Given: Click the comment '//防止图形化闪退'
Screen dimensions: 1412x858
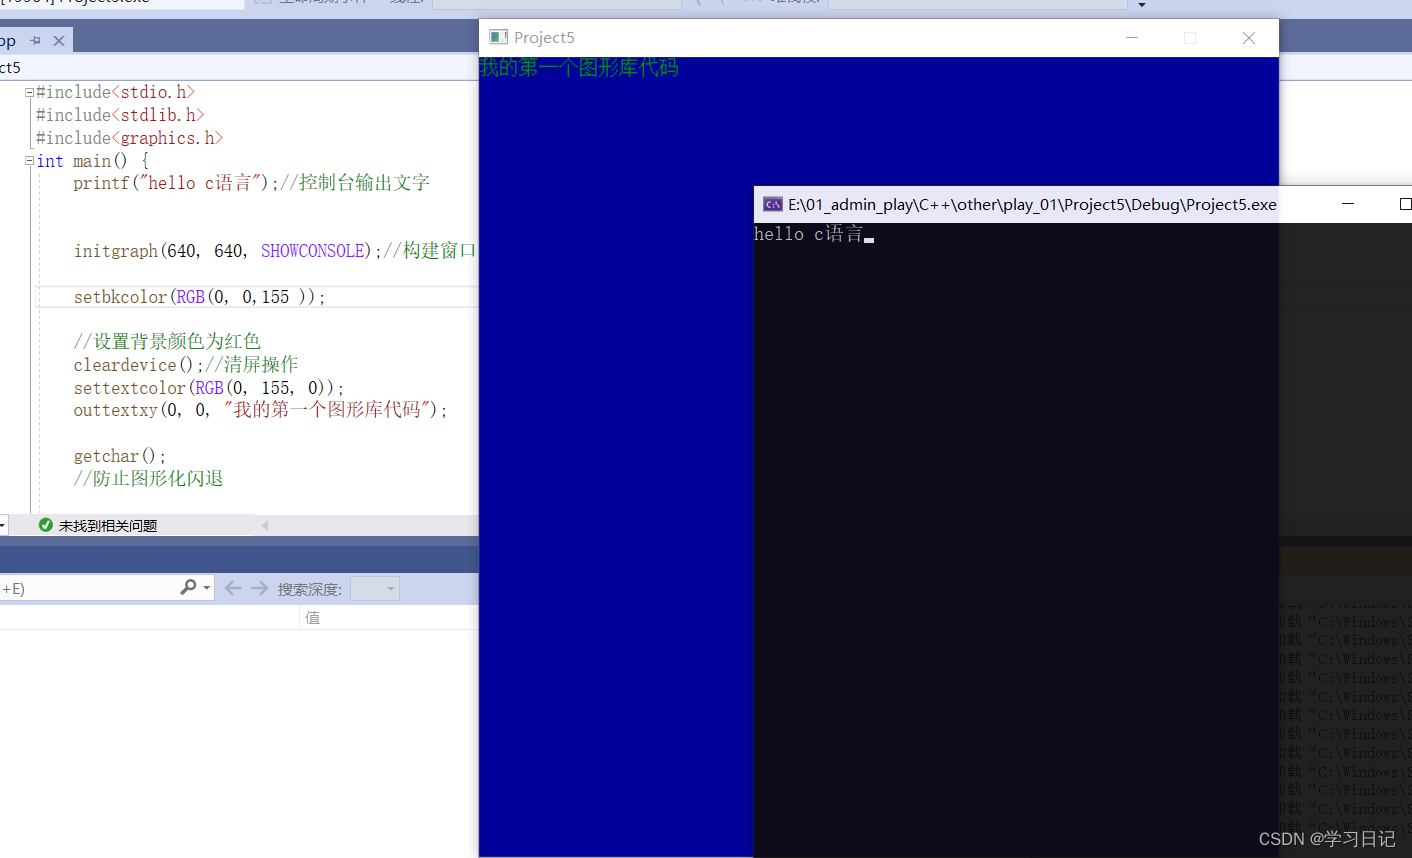Looking at the screenshot, I should coord(148,479).
